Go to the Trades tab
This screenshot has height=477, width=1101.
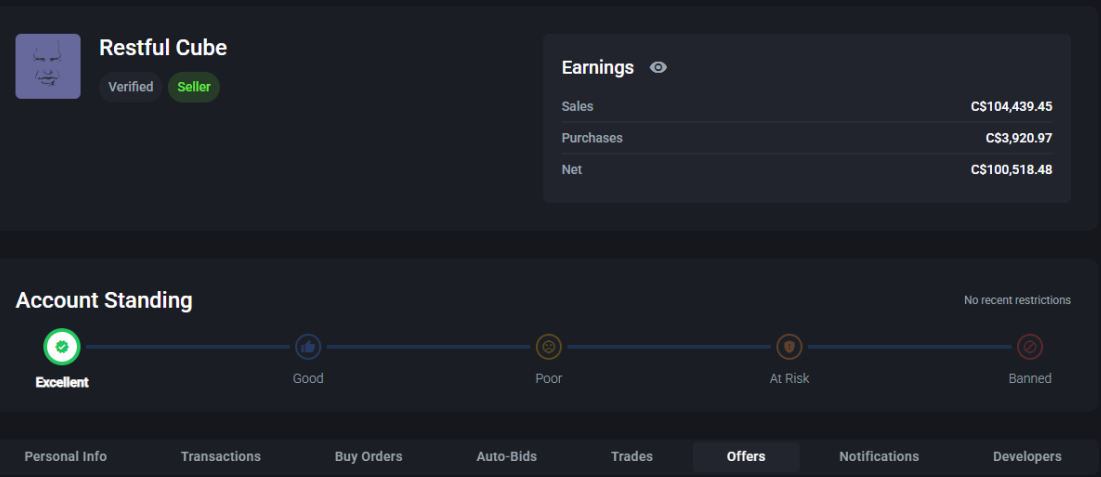tap(632, 457)
